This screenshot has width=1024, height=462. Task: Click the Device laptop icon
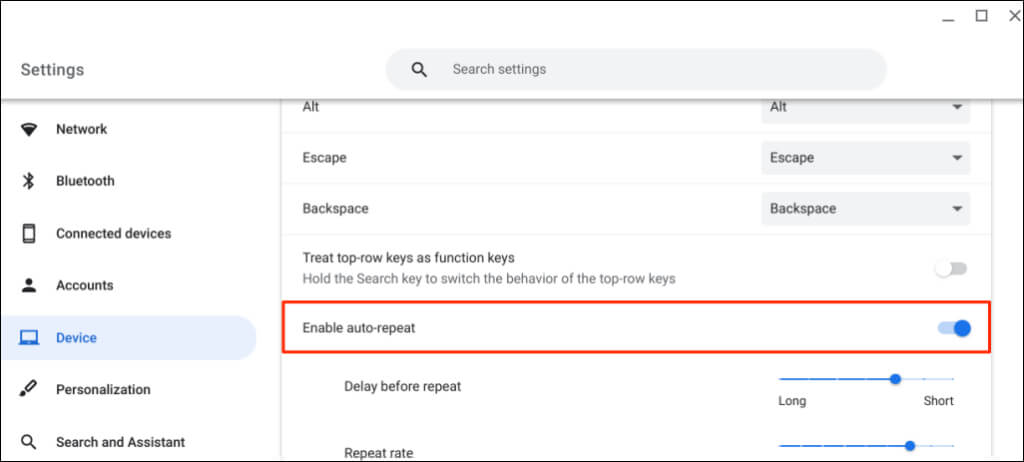29,338
